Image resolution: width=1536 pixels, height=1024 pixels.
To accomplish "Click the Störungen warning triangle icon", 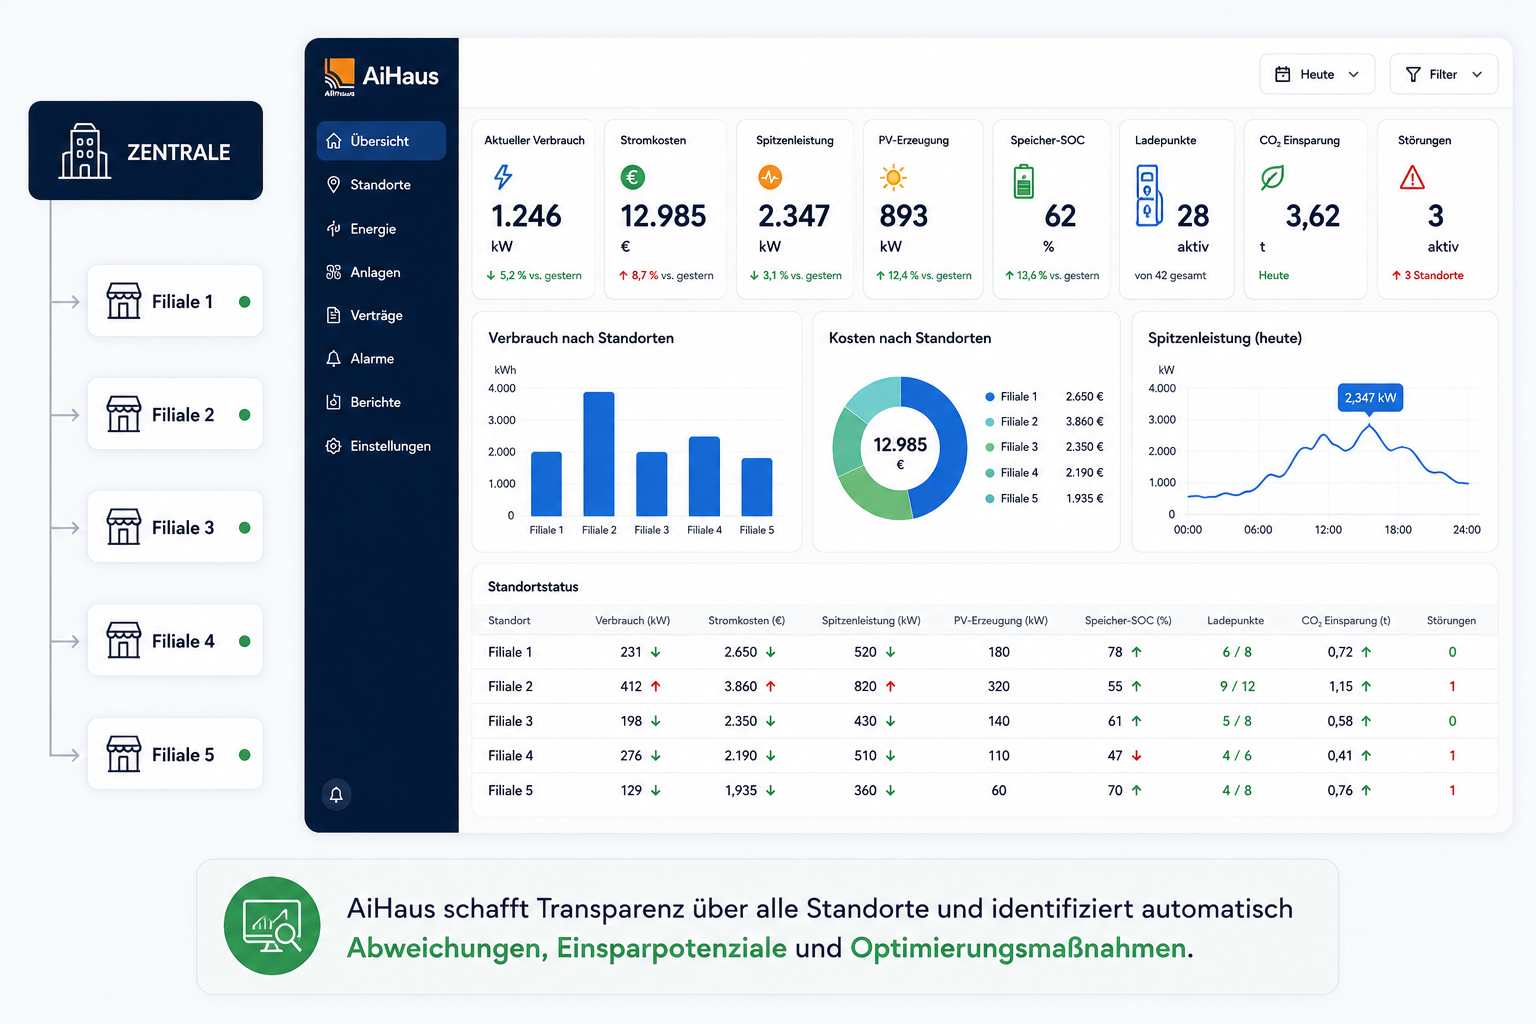I will (x=1412, y=178).
